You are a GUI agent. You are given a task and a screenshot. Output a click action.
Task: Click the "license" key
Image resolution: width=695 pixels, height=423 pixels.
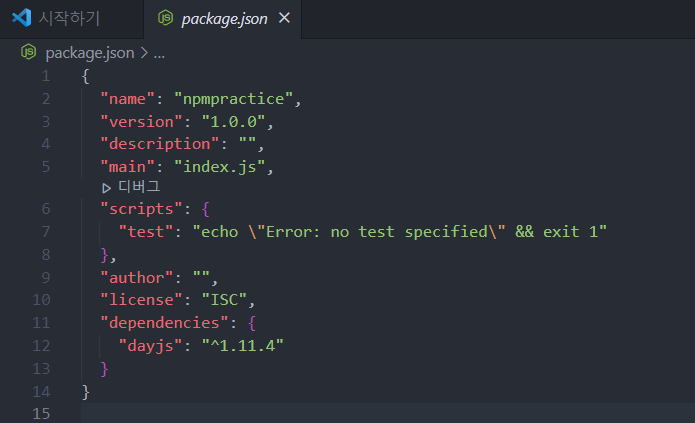point(141,300)
